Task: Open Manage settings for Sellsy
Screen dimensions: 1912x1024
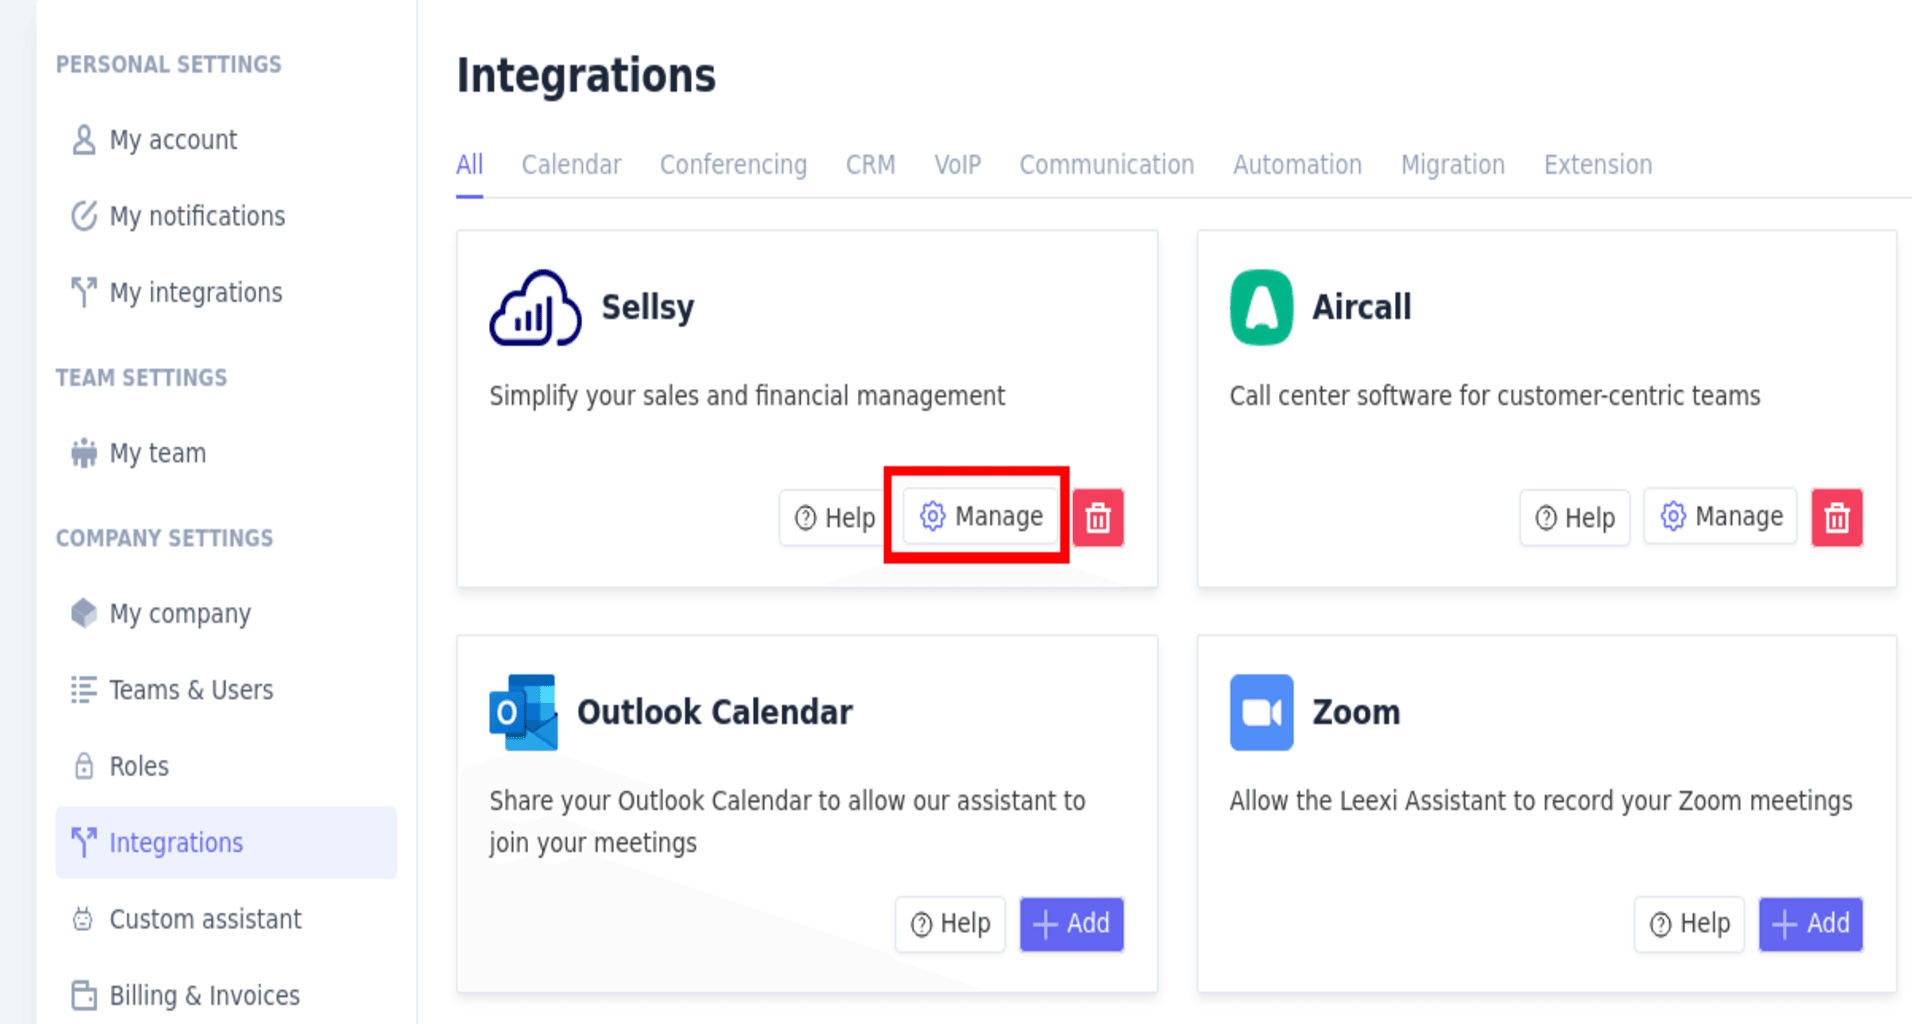Action: coord(981,517)
